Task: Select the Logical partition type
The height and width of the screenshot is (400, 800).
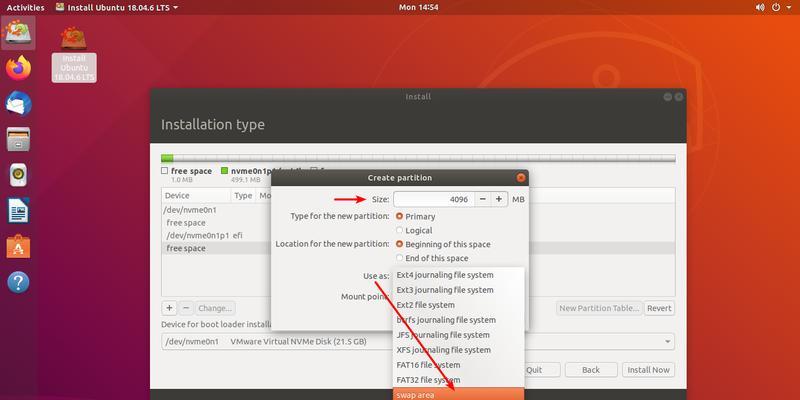Action: coord(414,231)
